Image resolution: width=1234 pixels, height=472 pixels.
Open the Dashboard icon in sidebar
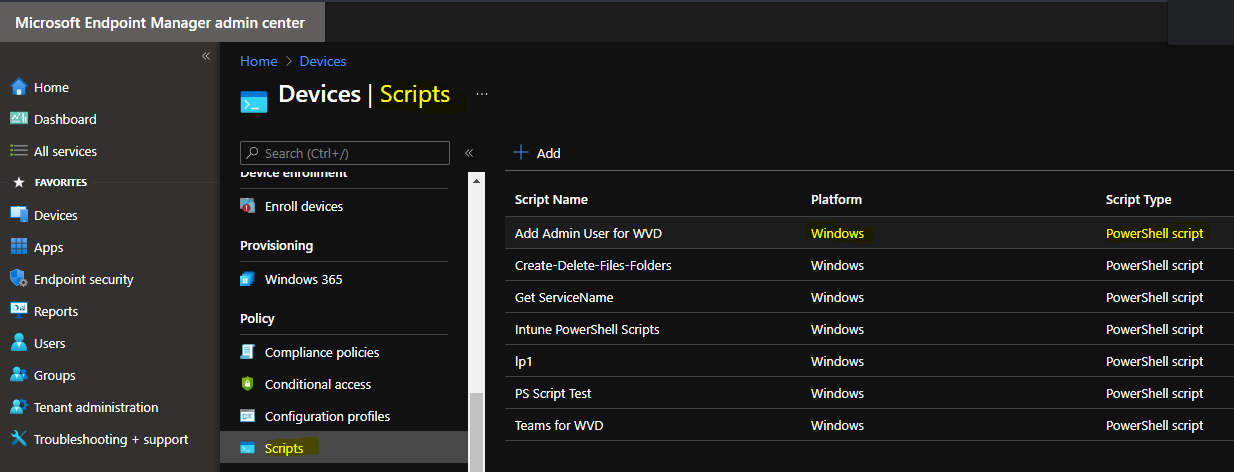tap(18, 119)
